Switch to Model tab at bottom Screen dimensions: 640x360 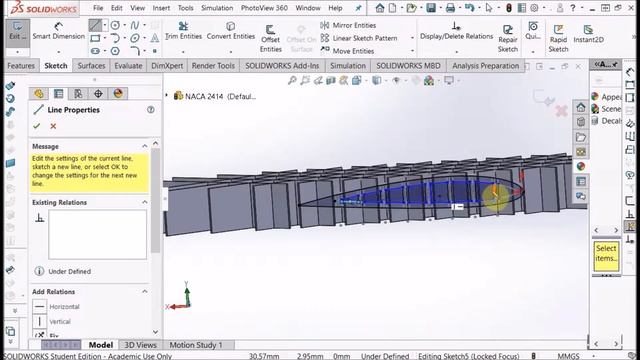coord(101,345)
